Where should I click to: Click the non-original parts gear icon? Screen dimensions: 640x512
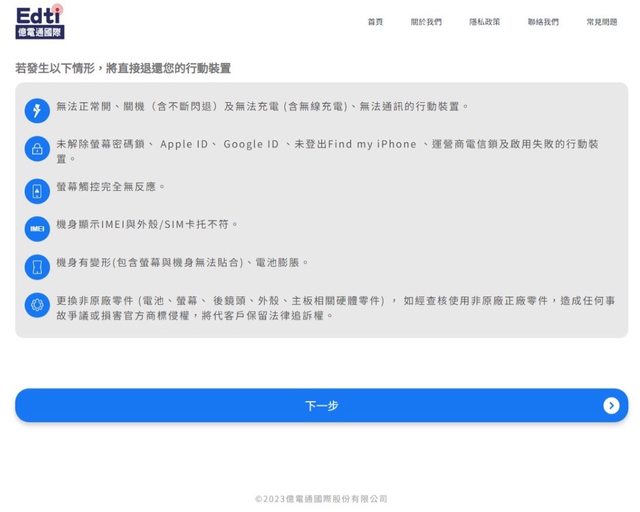pos(37,305)
